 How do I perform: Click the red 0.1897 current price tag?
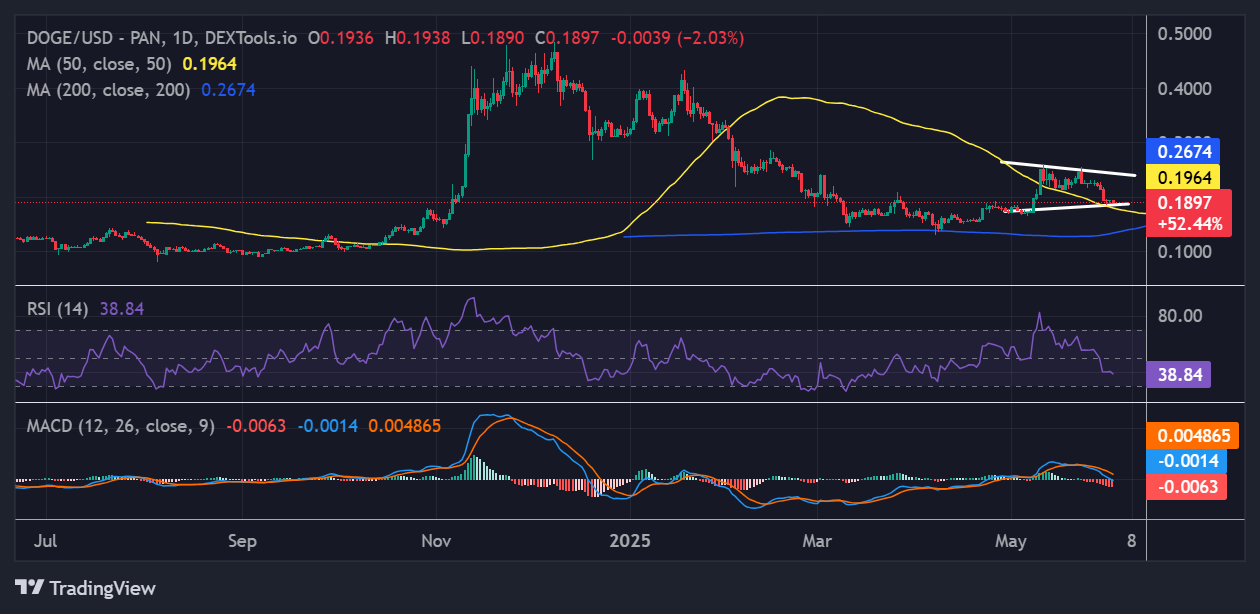(x=1184, y=202)
